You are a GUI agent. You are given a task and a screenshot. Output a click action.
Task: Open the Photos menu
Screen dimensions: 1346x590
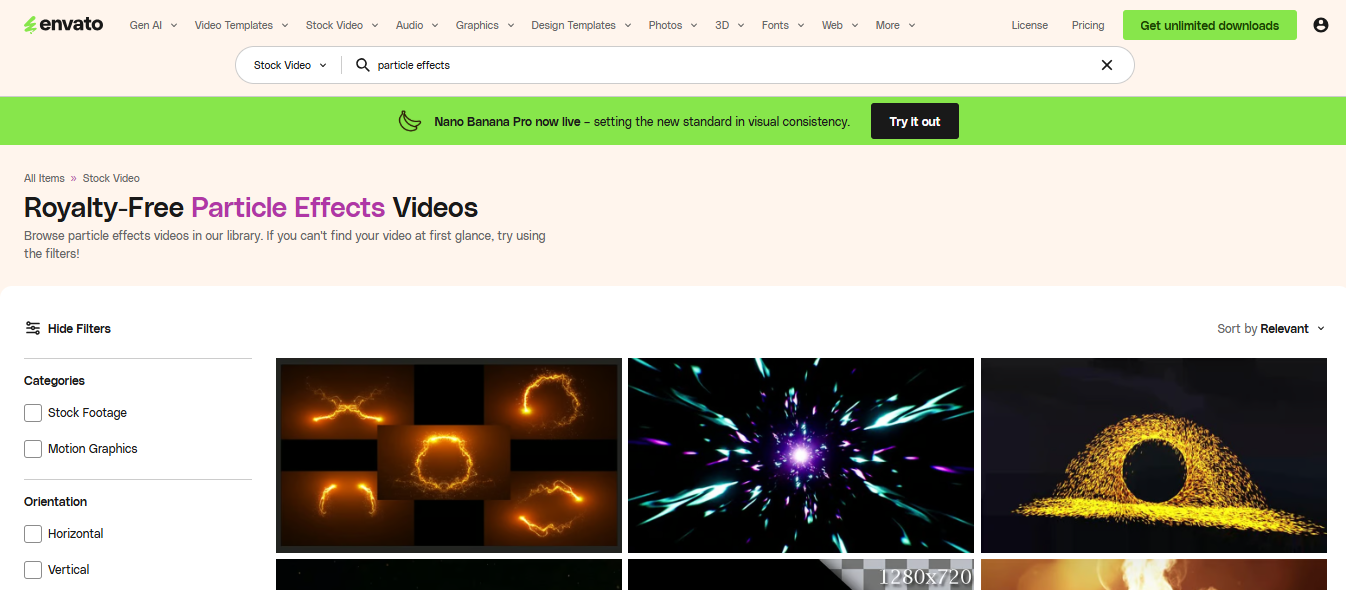pyautogui.click(x=673, y=25)
